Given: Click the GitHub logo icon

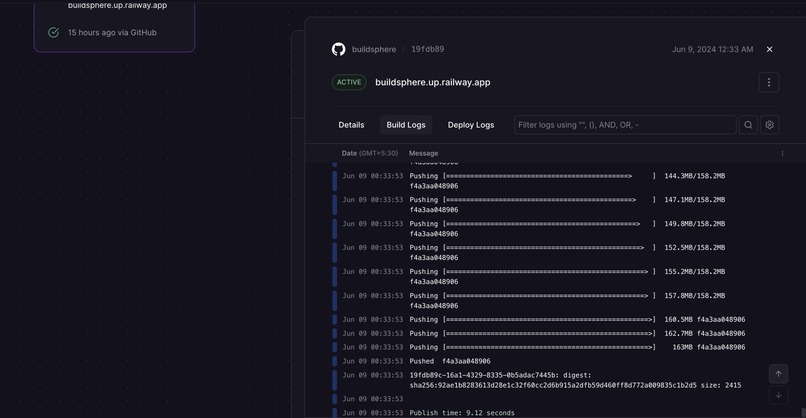Looking at the screenshot, I should (x=338, y=49).
